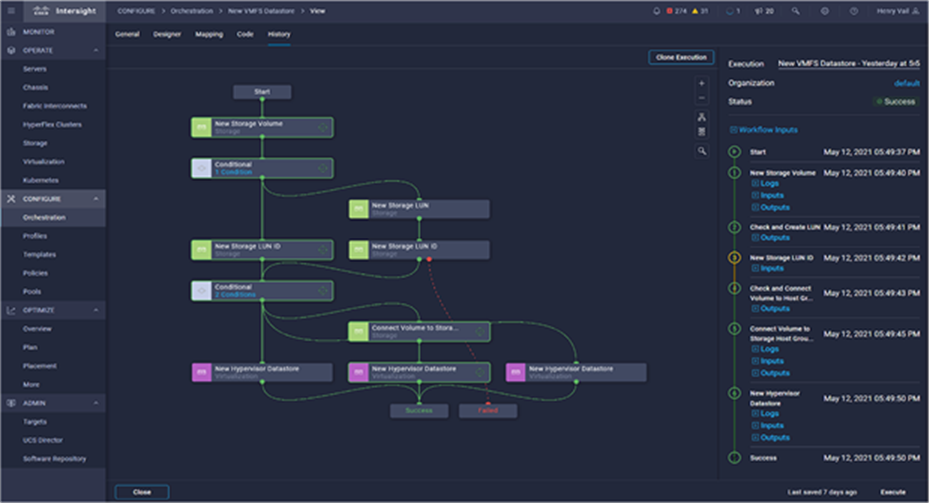Image resolution: width=929 pixels, height=503 pixels.
Task: Open the Henry Vail user profile menu
Action: [x=898, y=11]
